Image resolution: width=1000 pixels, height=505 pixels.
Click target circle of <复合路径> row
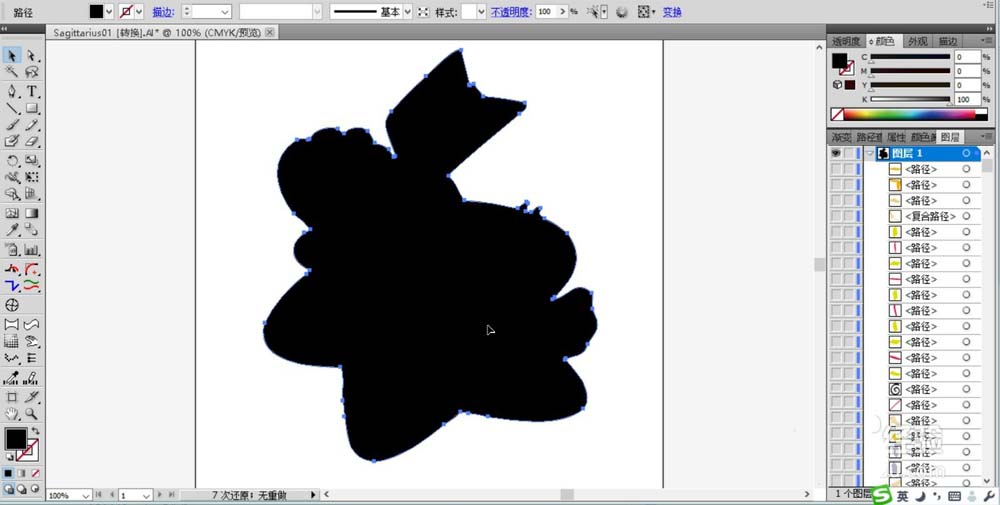(x=966, y=216)
